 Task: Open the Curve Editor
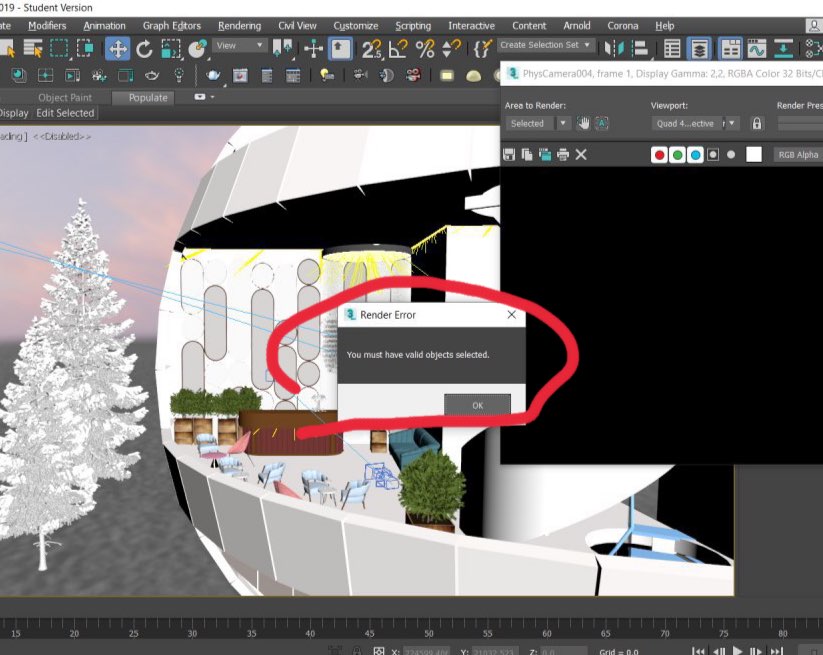click(756, 49)
